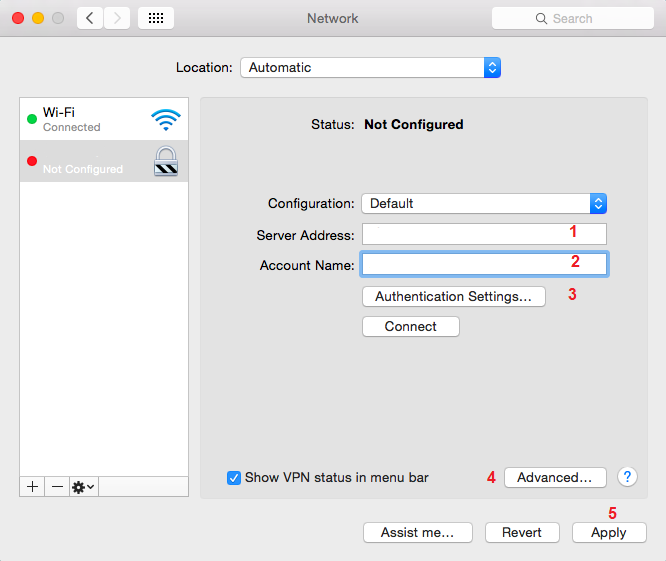Add a new network service with plus
The width and height of the screenshot is (666, 561).
(x=32, y=486)
